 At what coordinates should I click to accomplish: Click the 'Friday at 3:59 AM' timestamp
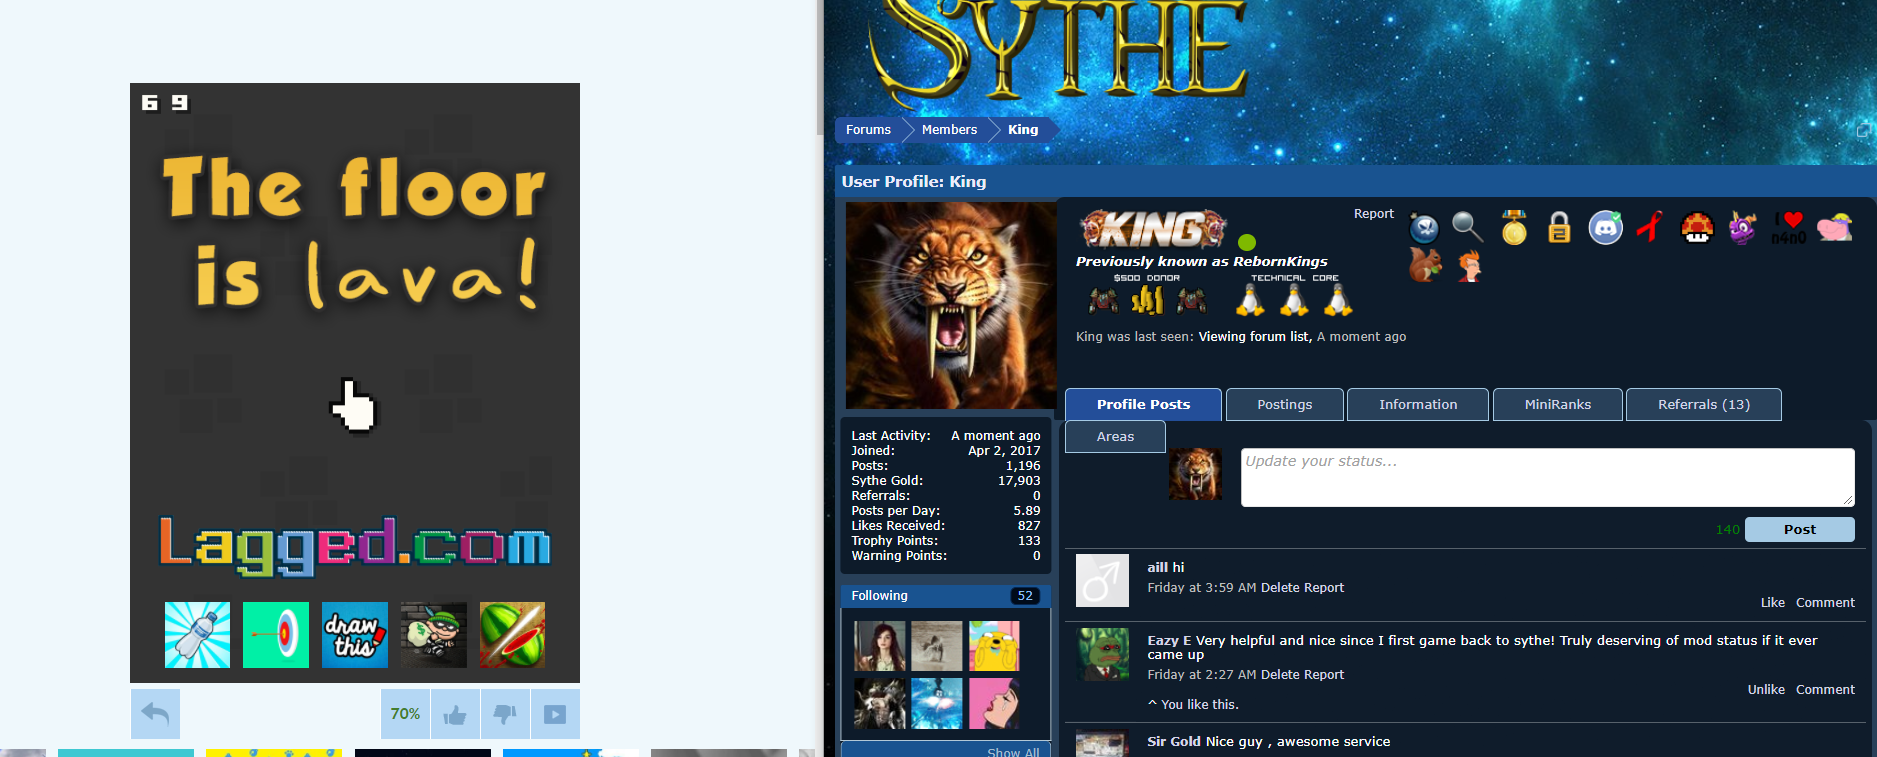click(x=1201, y=588)
